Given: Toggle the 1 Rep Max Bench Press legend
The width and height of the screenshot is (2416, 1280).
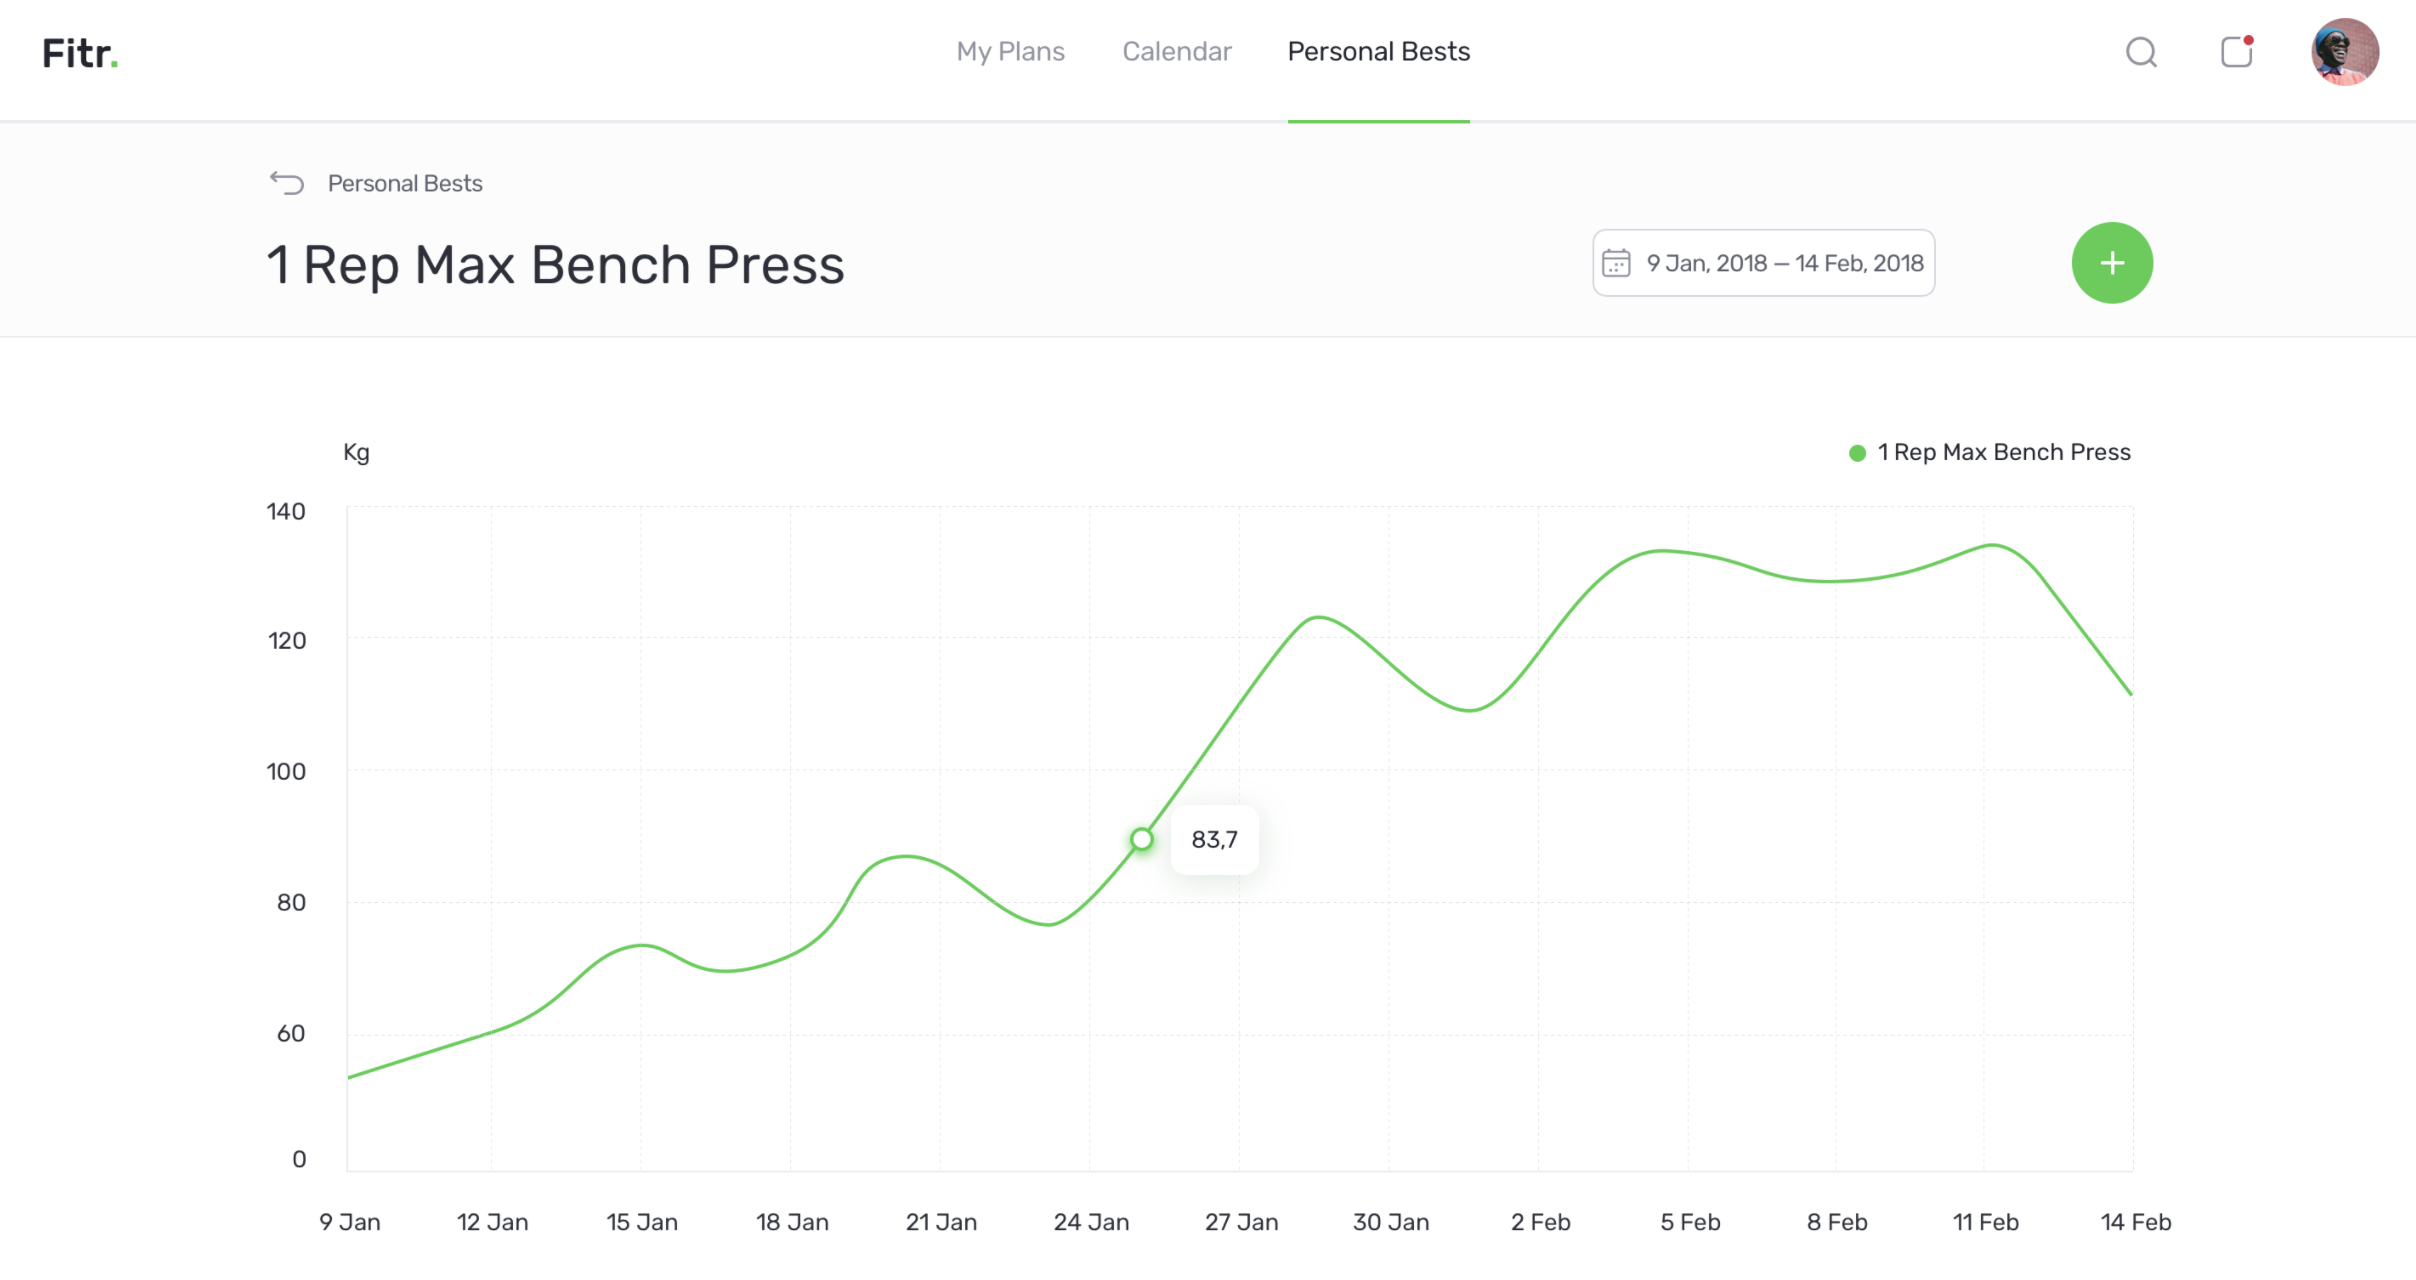Looking at the screenshot, I should pos(2004,453).
